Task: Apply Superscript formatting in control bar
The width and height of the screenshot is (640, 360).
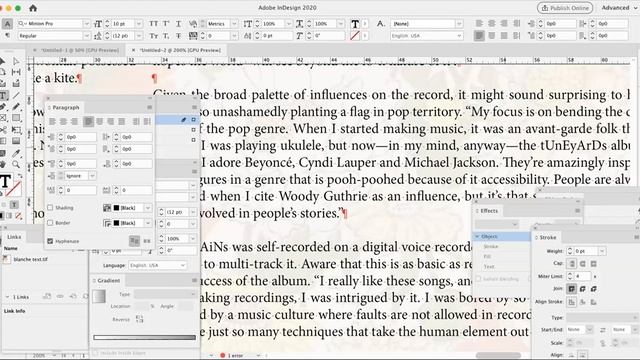Action: (166, 24)
